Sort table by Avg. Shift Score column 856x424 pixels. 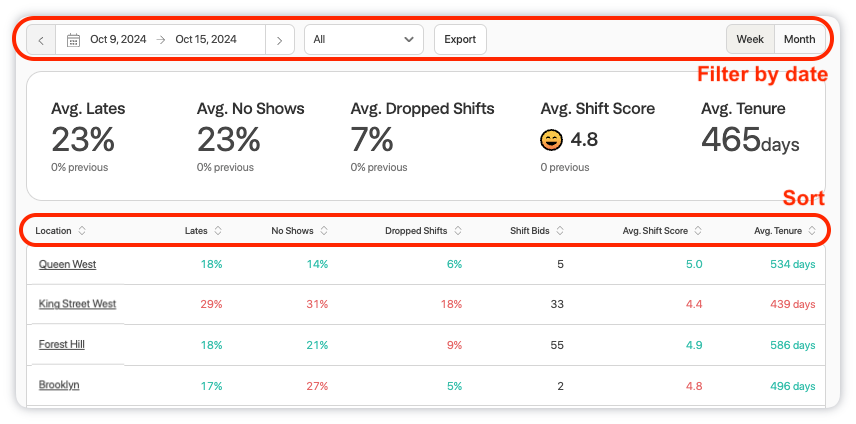click(662, 231)
